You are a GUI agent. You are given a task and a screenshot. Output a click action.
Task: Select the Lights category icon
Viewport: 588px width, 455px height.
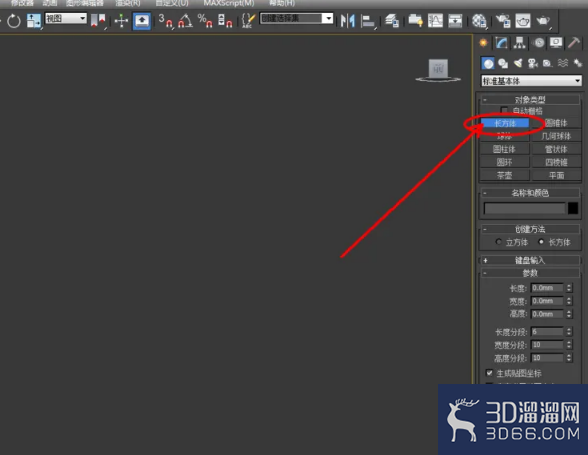[518, 63]
